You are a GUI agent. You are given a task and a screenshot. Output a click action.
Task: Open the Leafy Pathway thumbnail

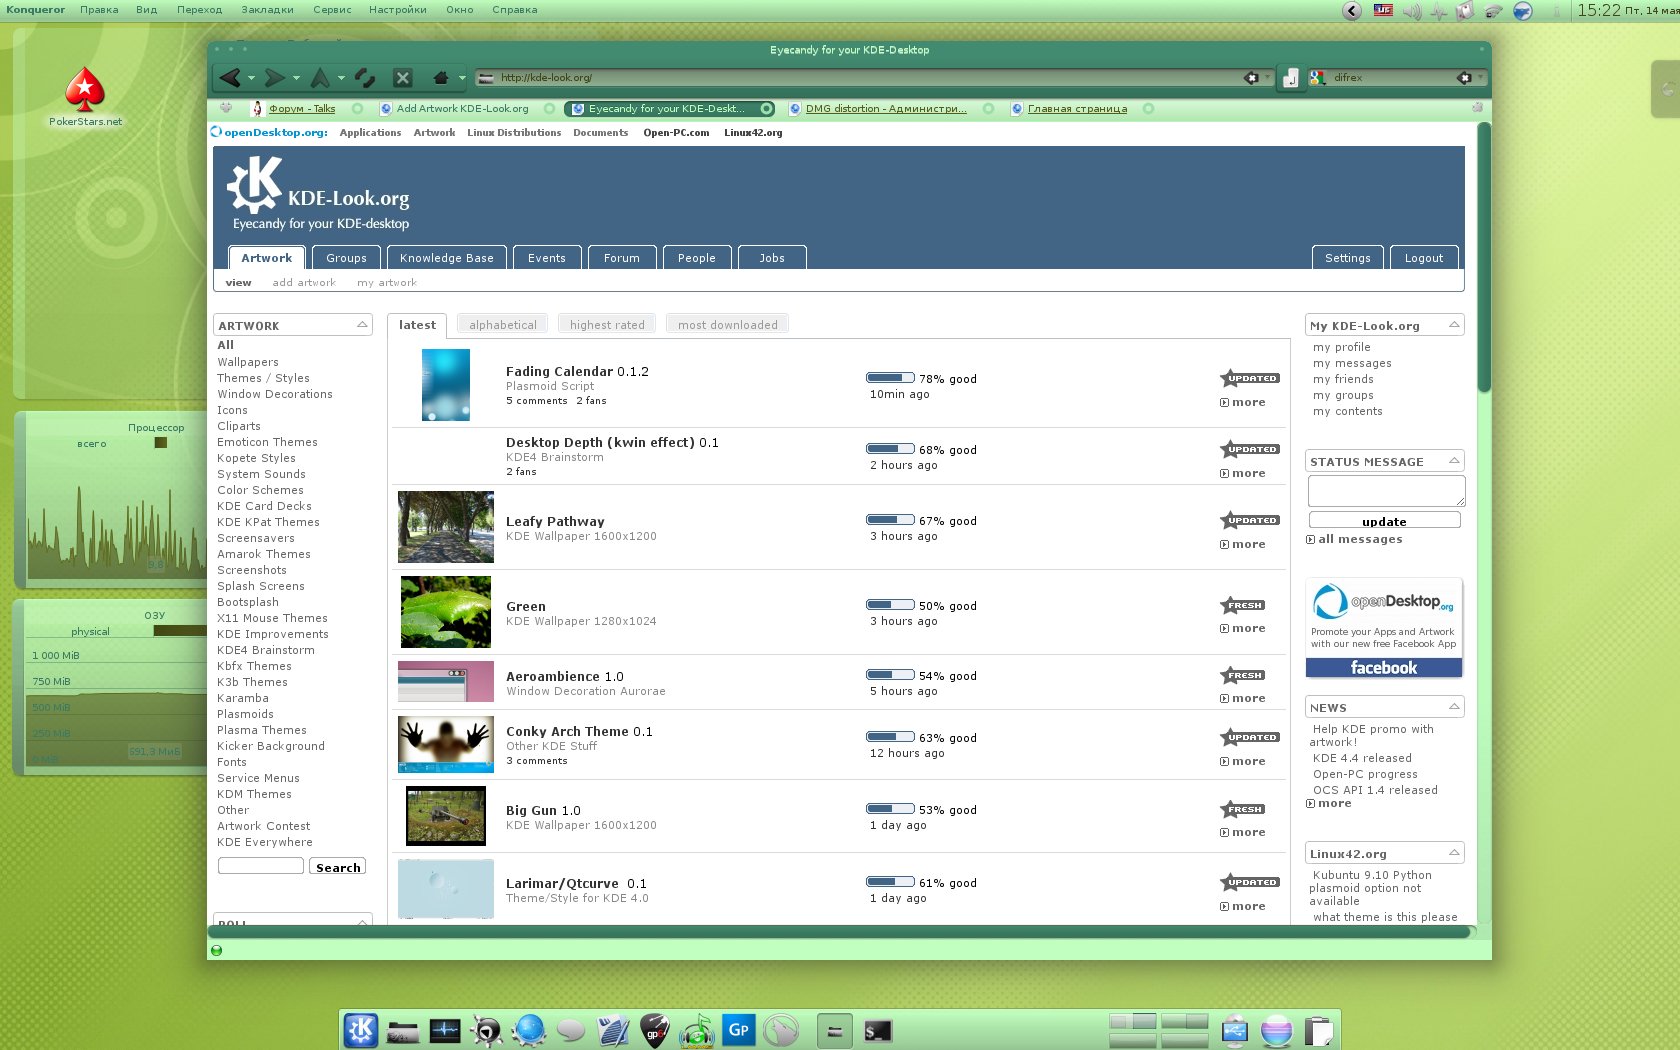(446, 527)
